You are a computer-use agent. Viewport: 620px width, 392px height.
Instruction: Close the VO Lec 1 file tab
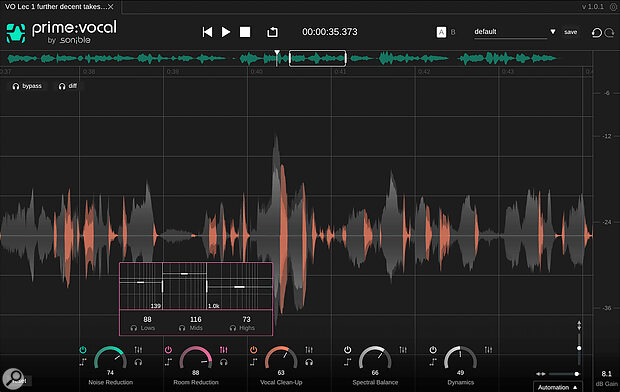coord(111,7)
